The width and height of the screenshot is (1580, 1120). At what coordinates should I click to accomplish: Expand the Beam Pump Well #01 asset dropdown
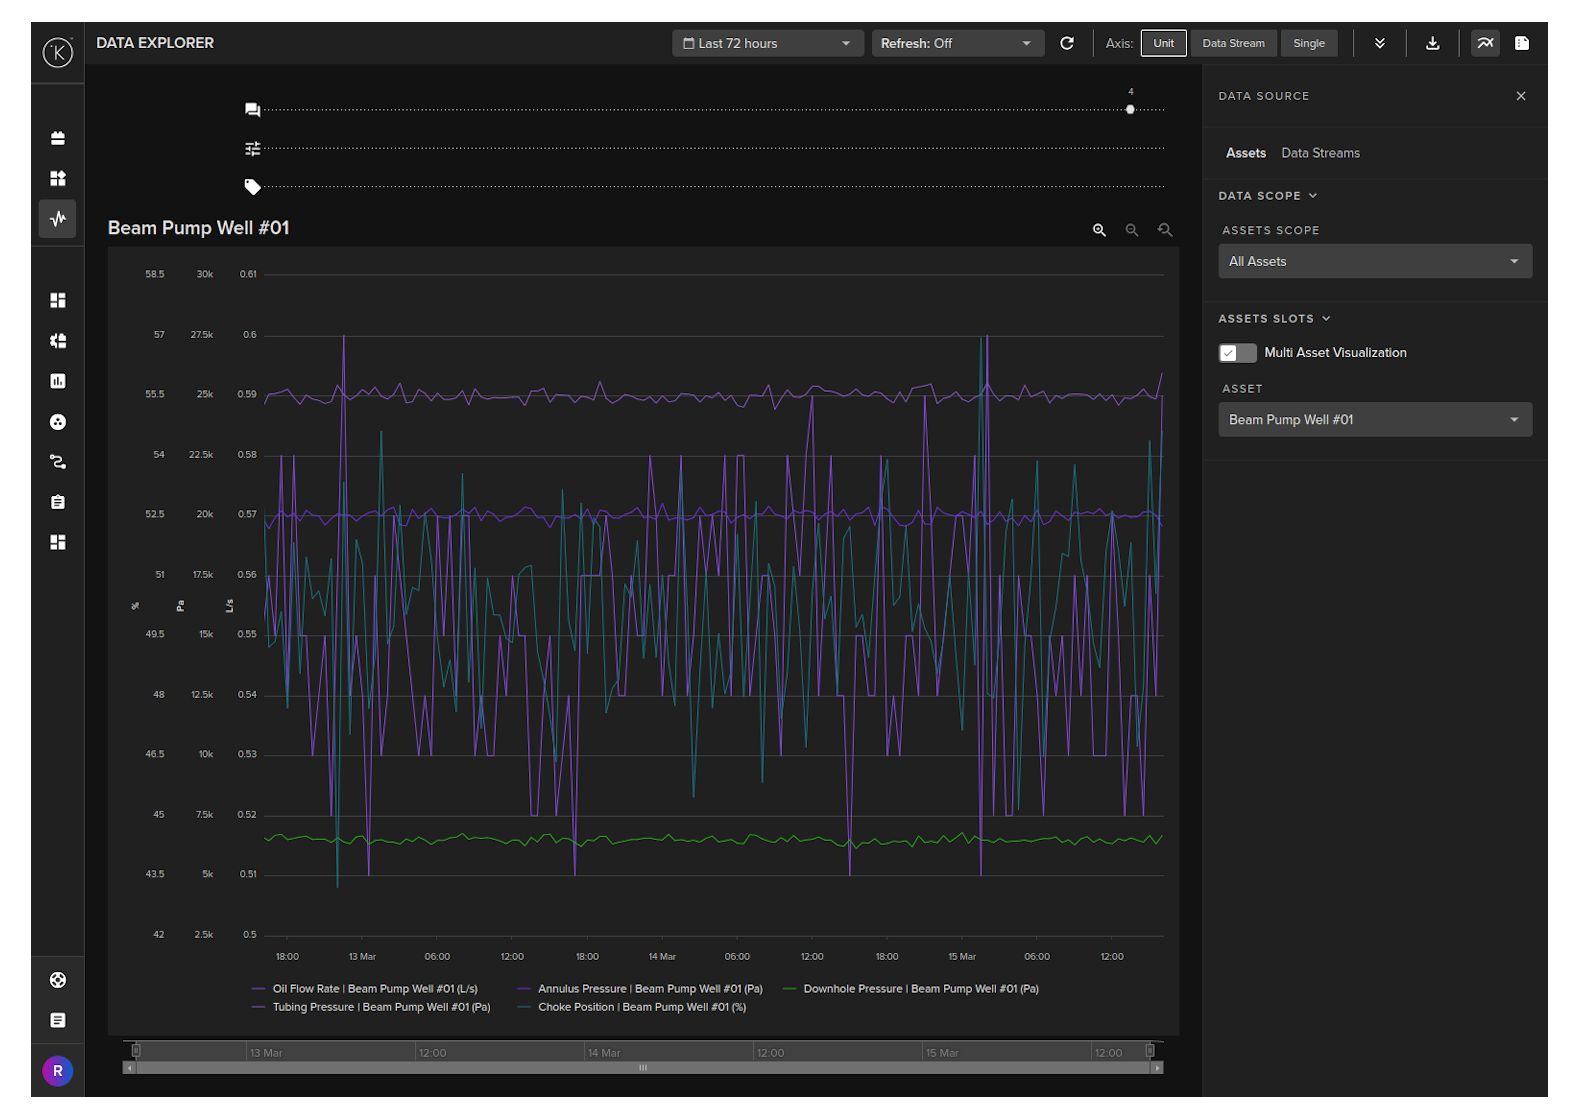pyautogui.click(x=1374, y=420)
